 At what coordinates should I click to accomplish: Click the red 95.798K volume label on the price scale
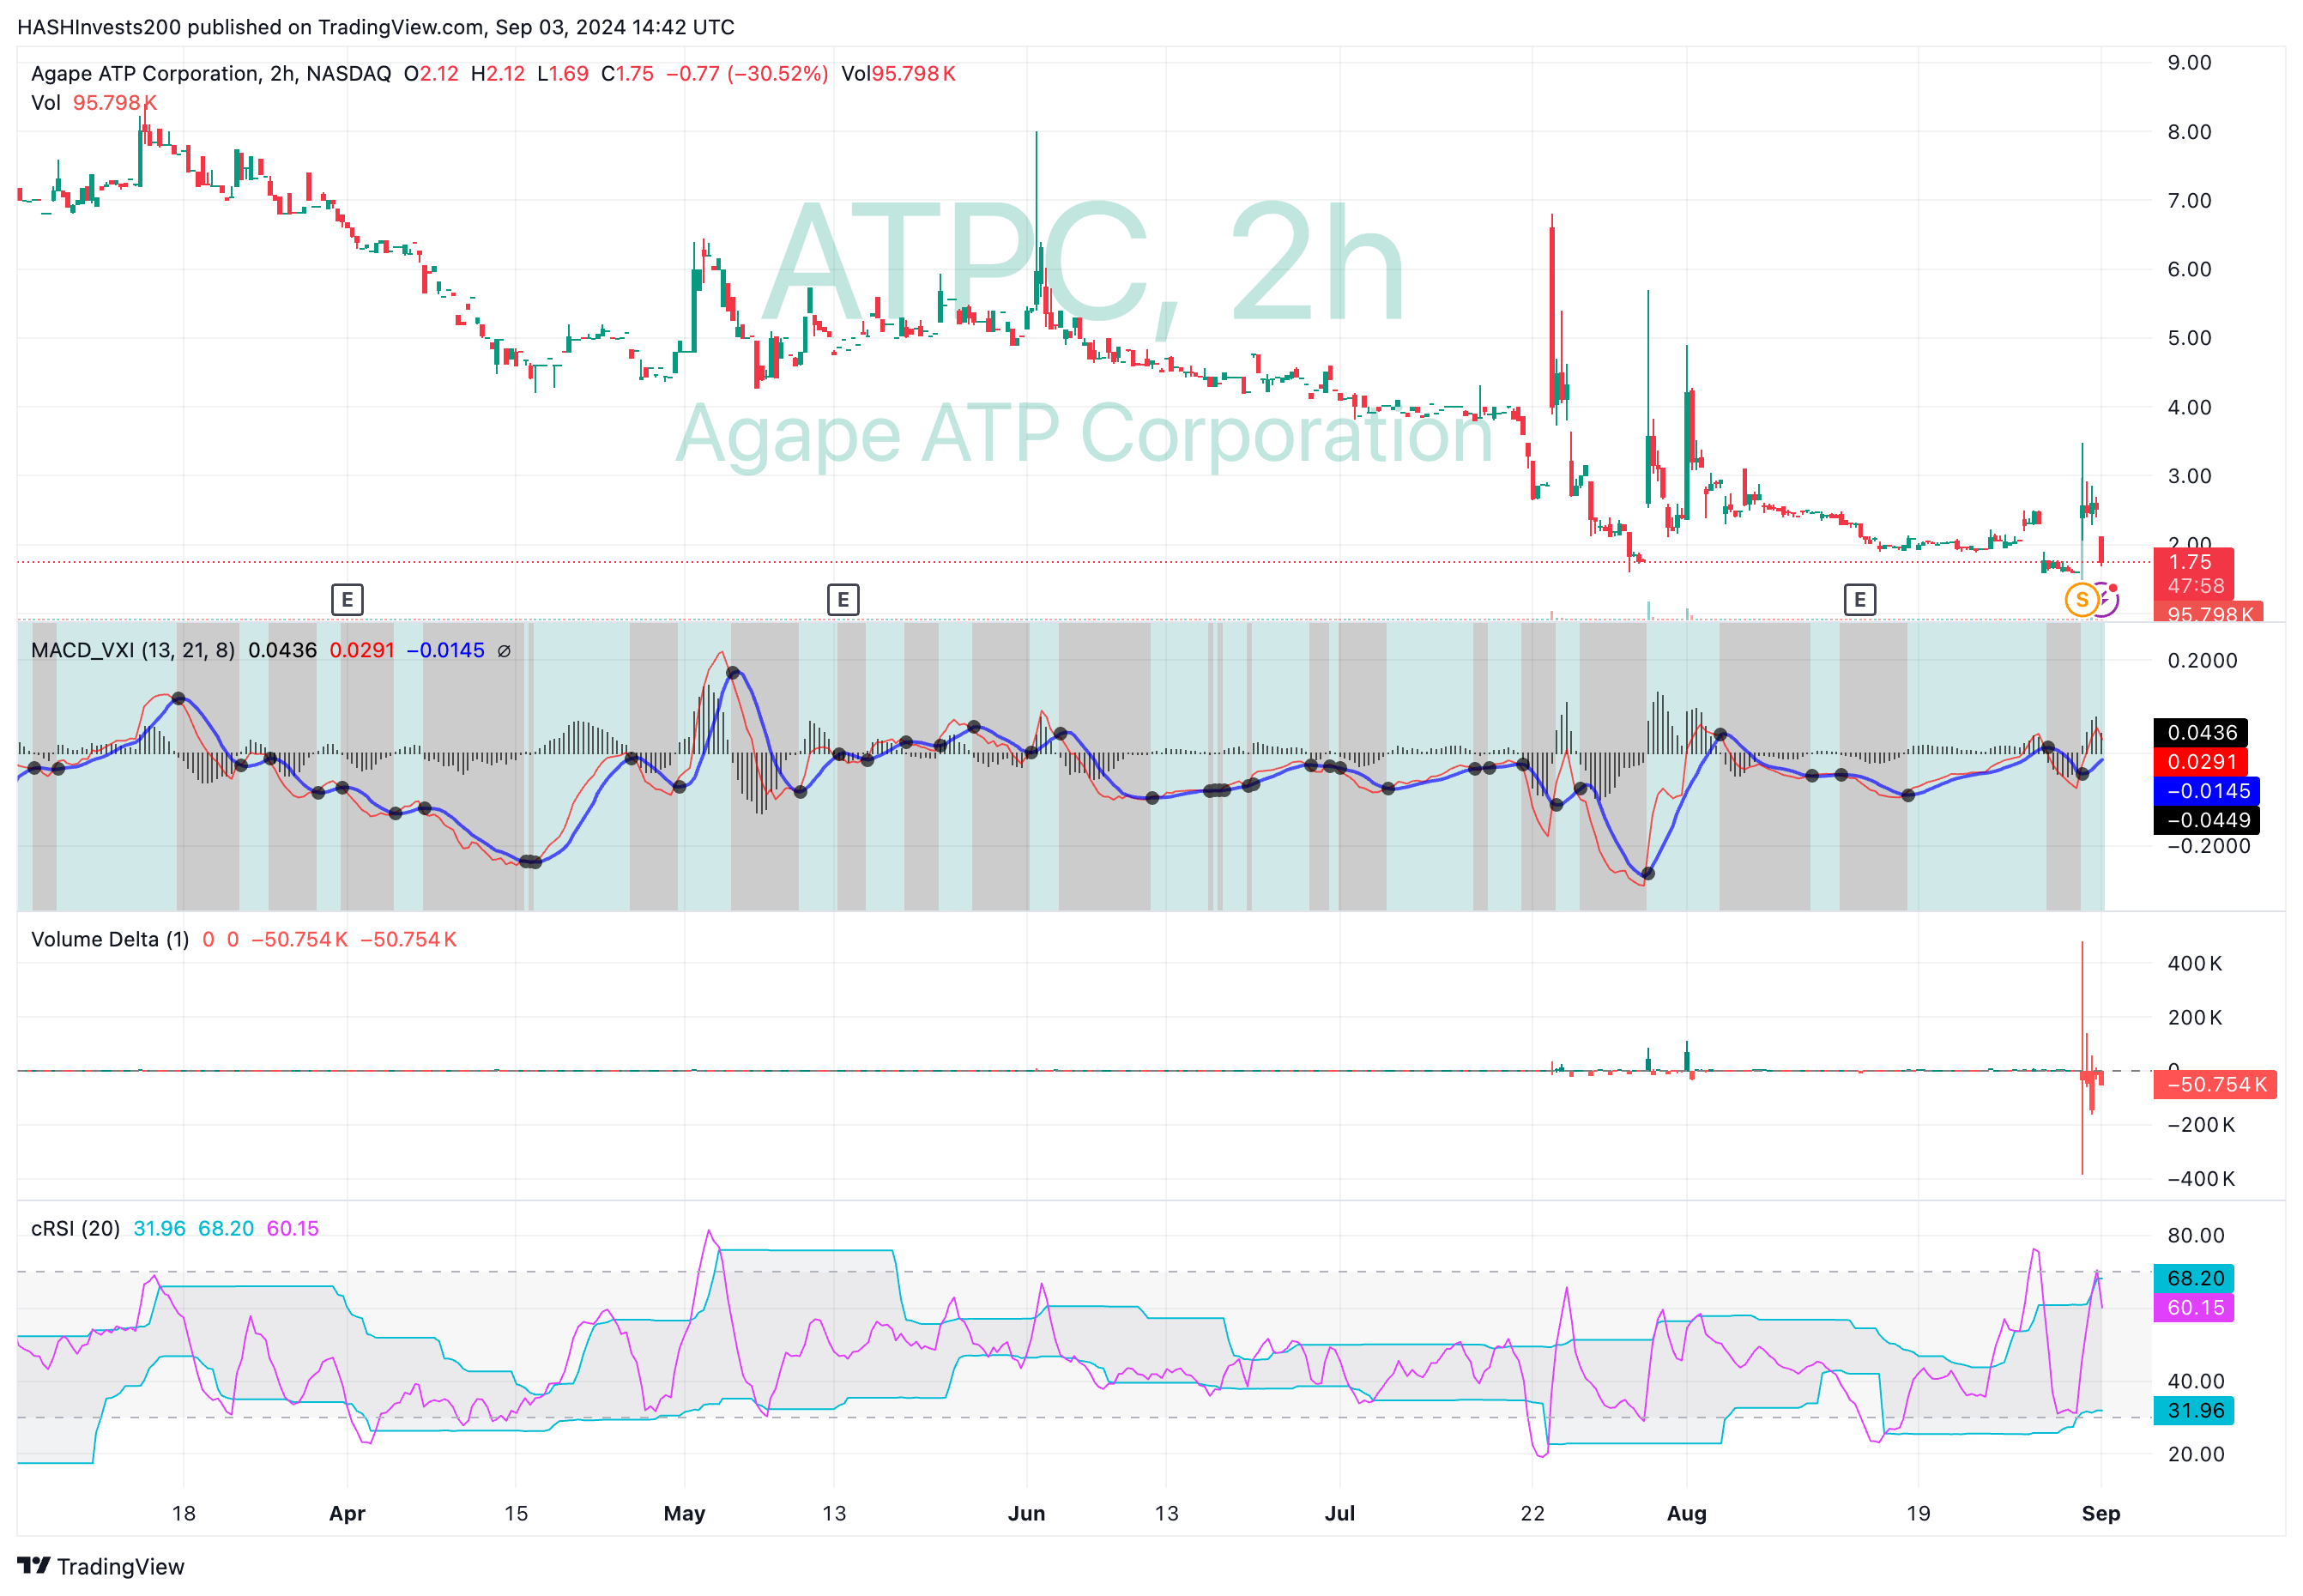click(2208, 613)
